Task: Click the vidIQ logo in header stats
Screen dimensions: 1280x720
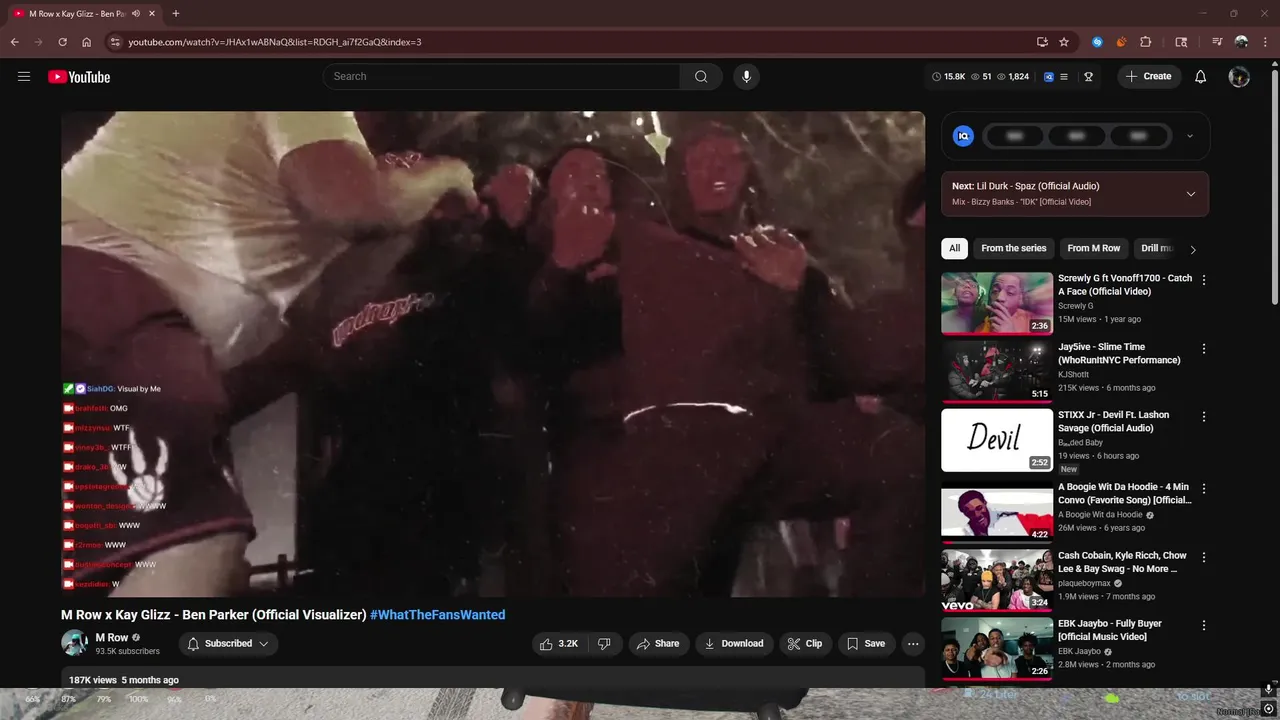Action: (1049, 77)
